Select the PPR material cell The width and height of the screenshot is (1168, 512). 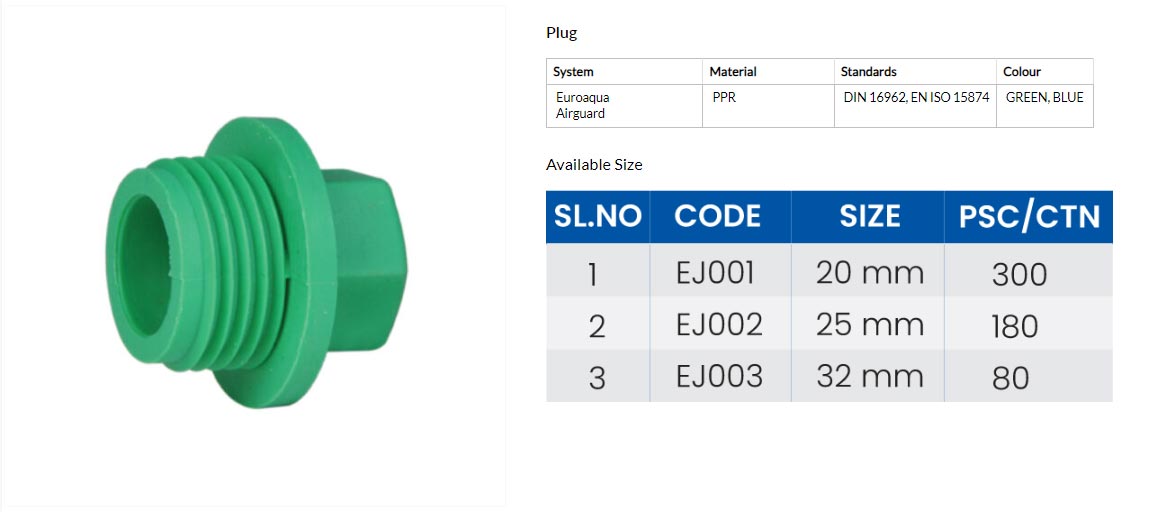click(768, 106)
